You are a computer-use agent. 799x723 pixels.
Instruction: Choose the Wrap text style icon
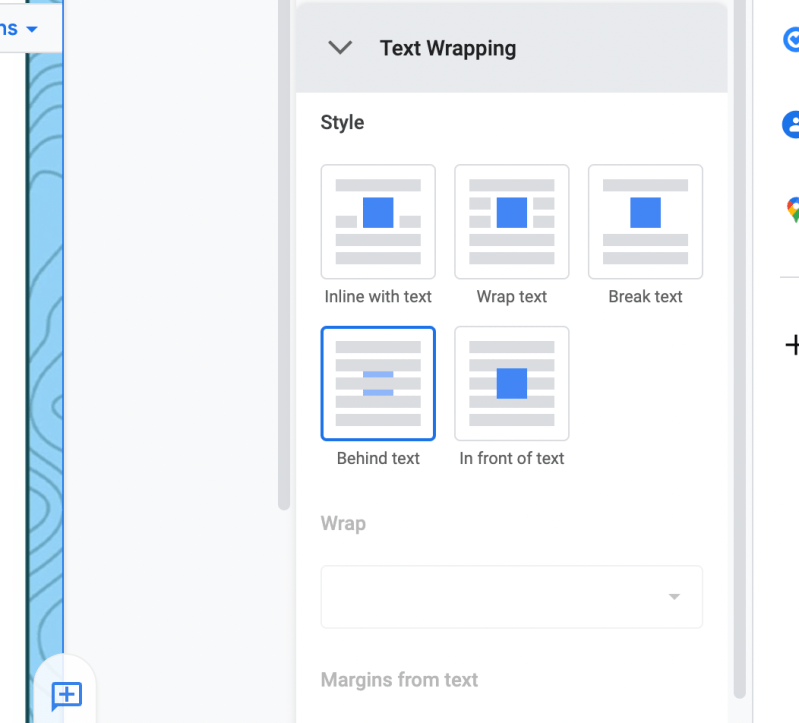(512, 221)
